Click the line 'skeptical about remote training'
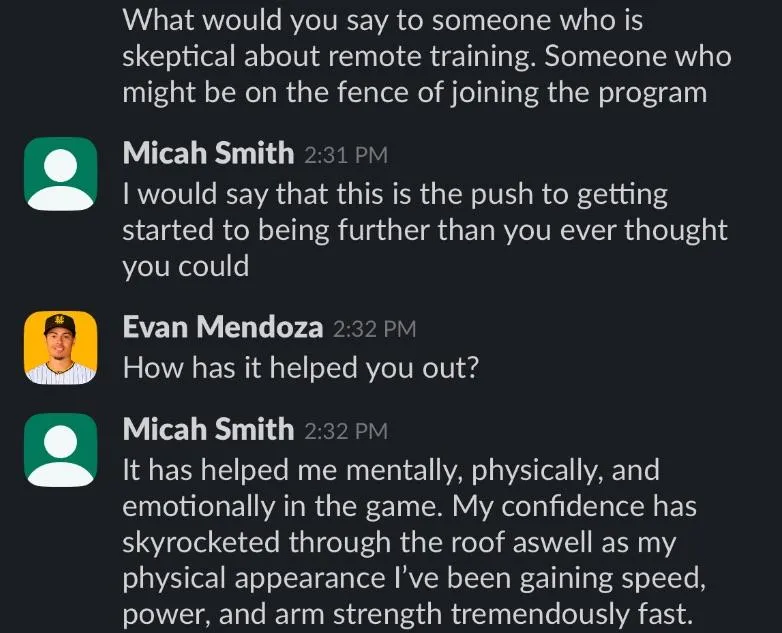 427,56
